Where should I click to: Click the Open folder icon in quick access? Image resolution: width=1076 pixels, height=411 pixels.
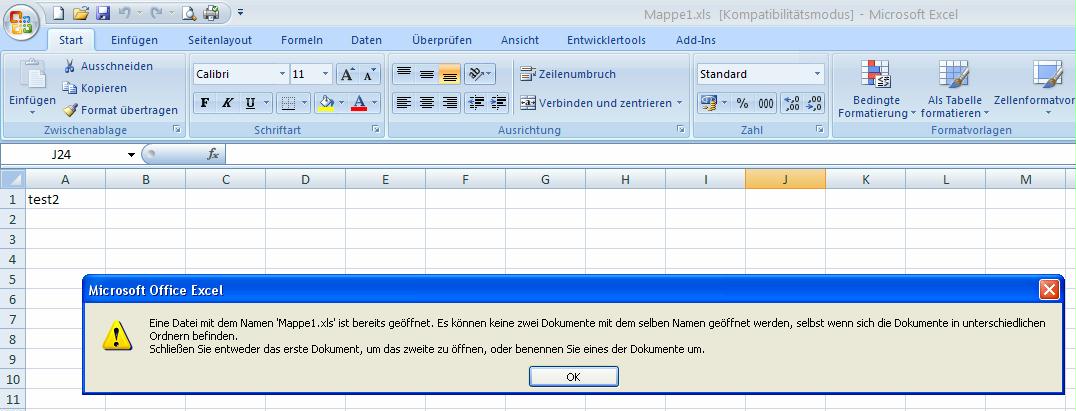[80, 12]
